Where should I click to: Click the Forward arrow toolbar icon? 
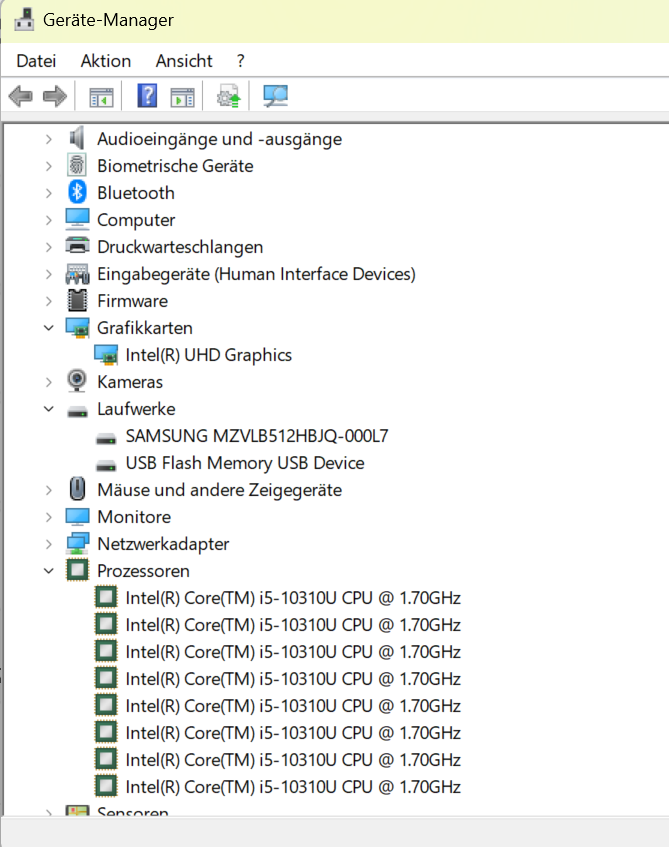coord(55,97)
